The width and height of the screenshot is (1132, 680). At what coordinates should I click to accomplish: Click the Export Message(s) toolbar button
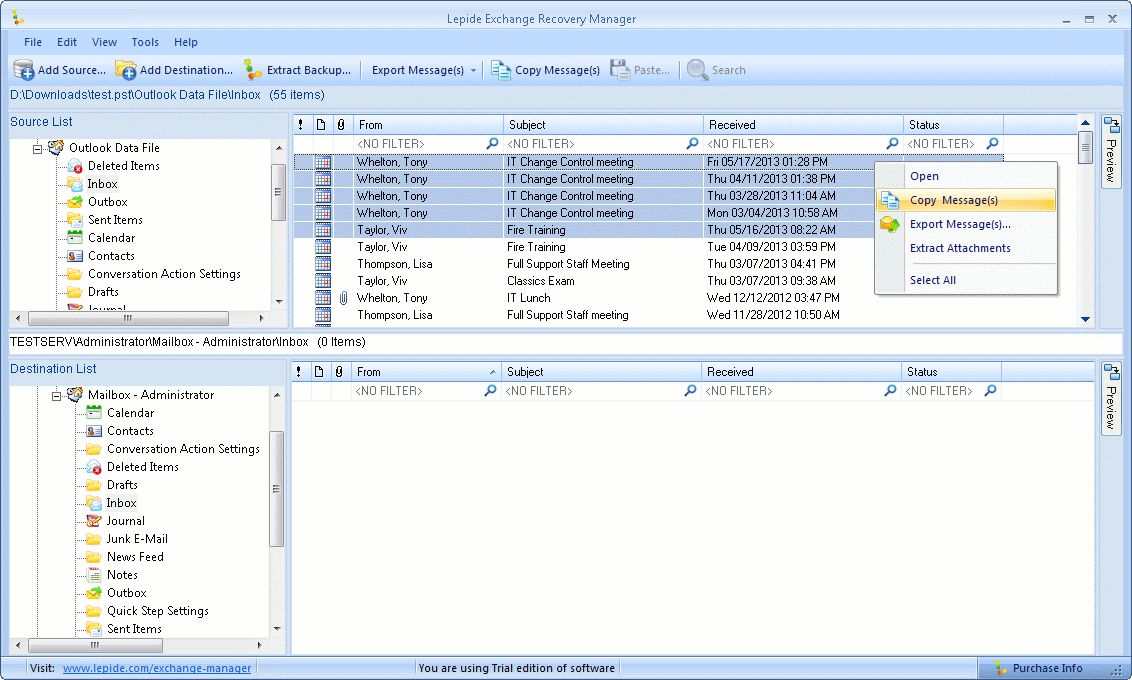(x=417, y=70)
